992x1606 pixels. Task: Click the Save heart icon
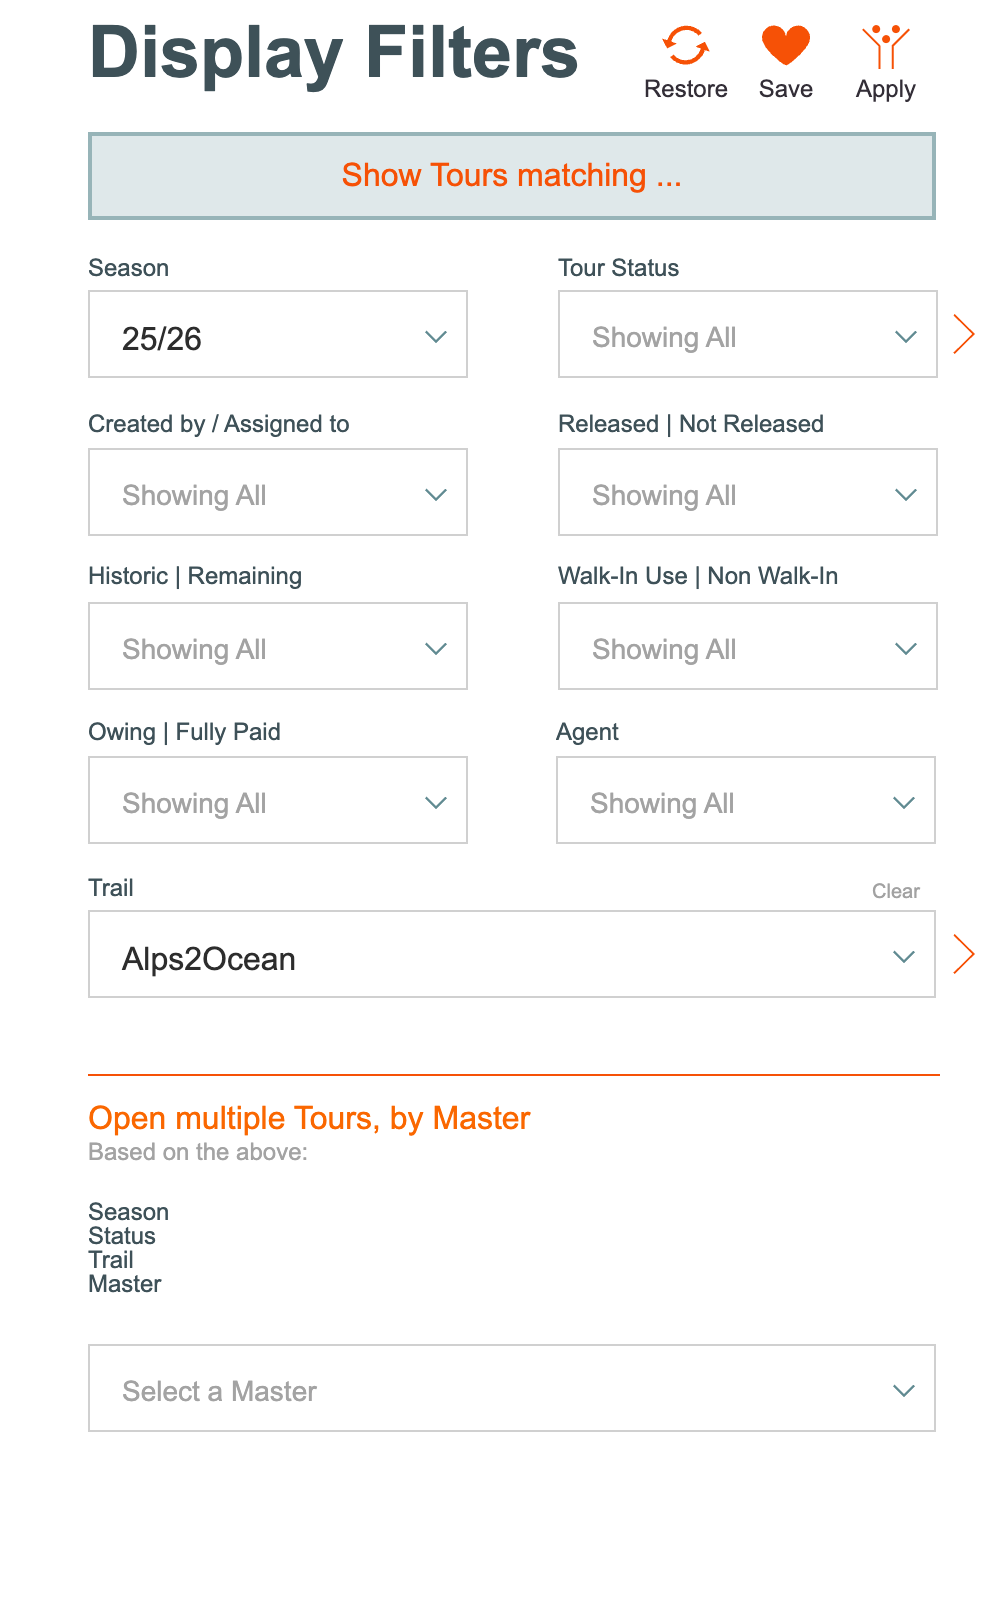point(786,46)
